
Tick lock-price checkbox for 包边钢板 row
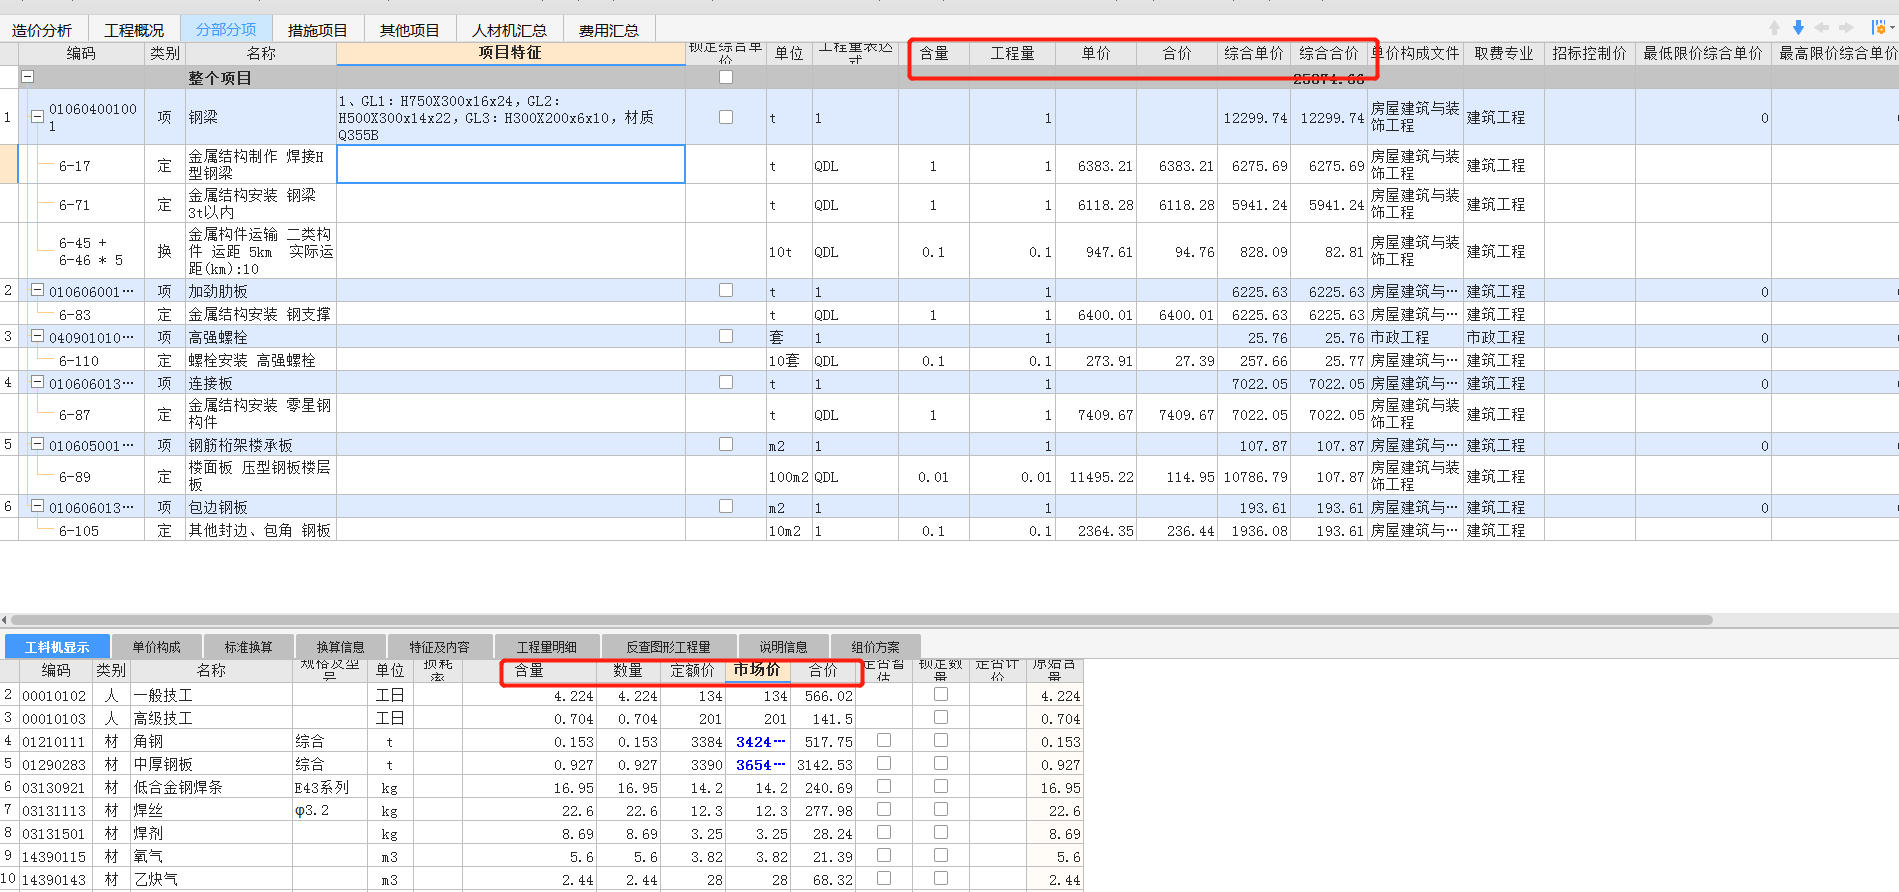(726, 506)
